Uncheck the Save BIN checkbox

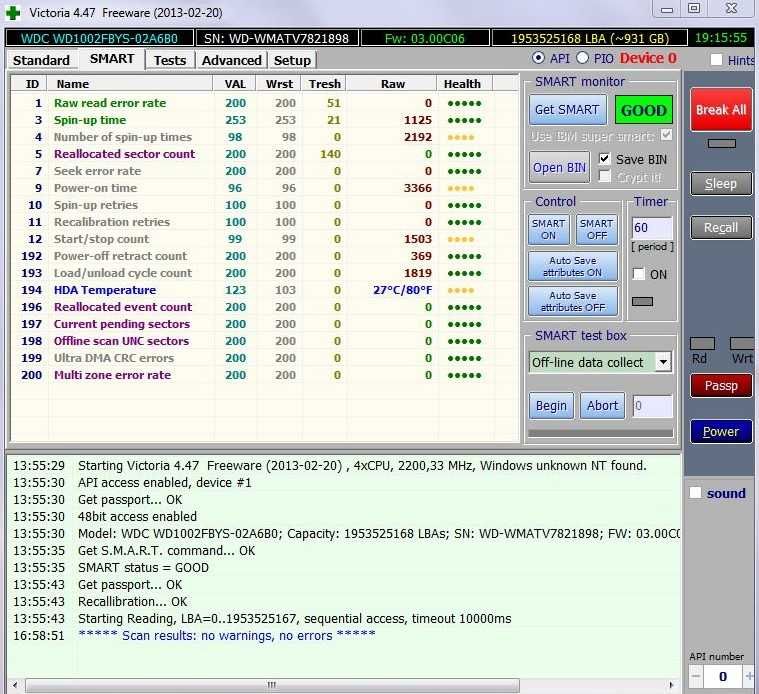click(605, 159)
